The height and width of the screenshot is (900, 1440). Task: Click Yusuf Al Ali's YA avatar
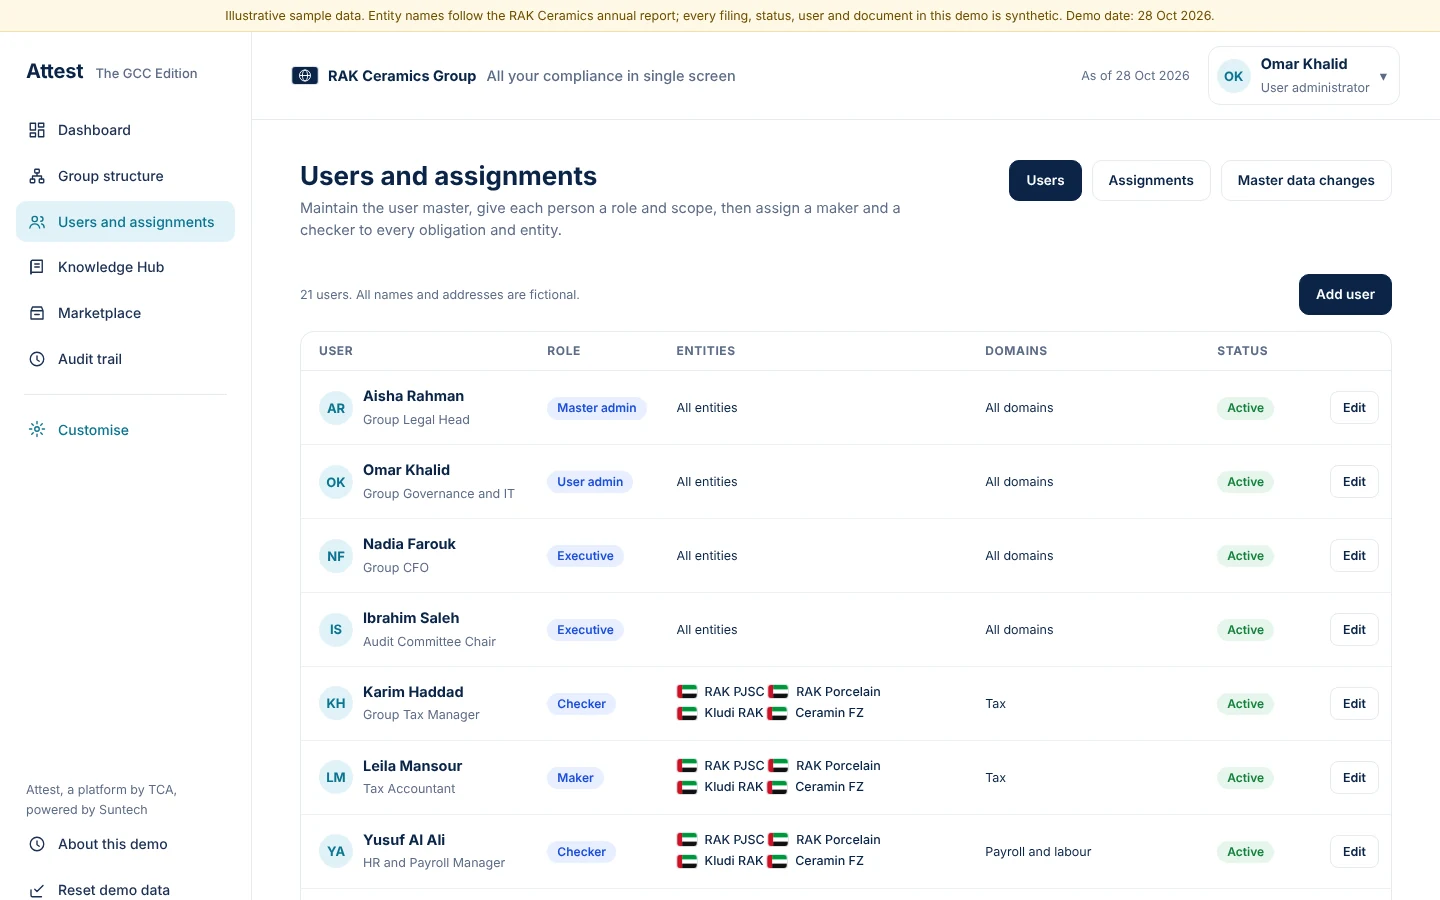pos(336,852)
